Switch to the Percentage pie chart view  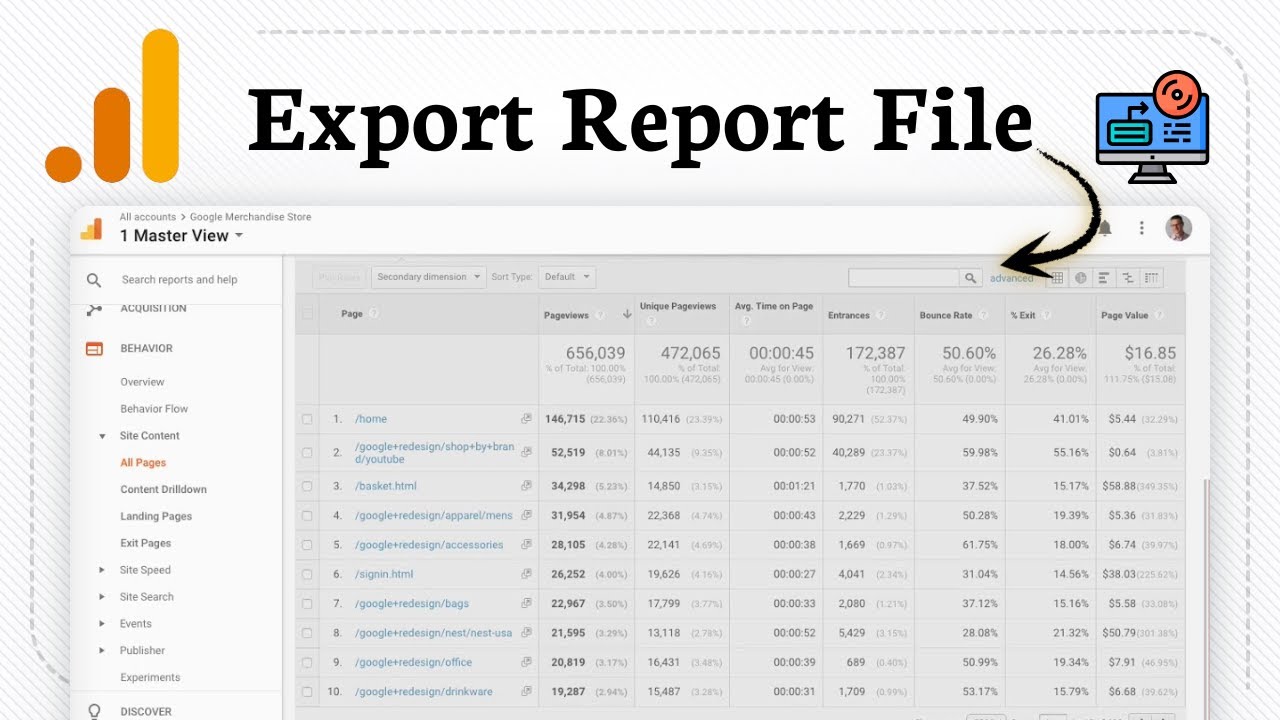tap(1080, 278)
